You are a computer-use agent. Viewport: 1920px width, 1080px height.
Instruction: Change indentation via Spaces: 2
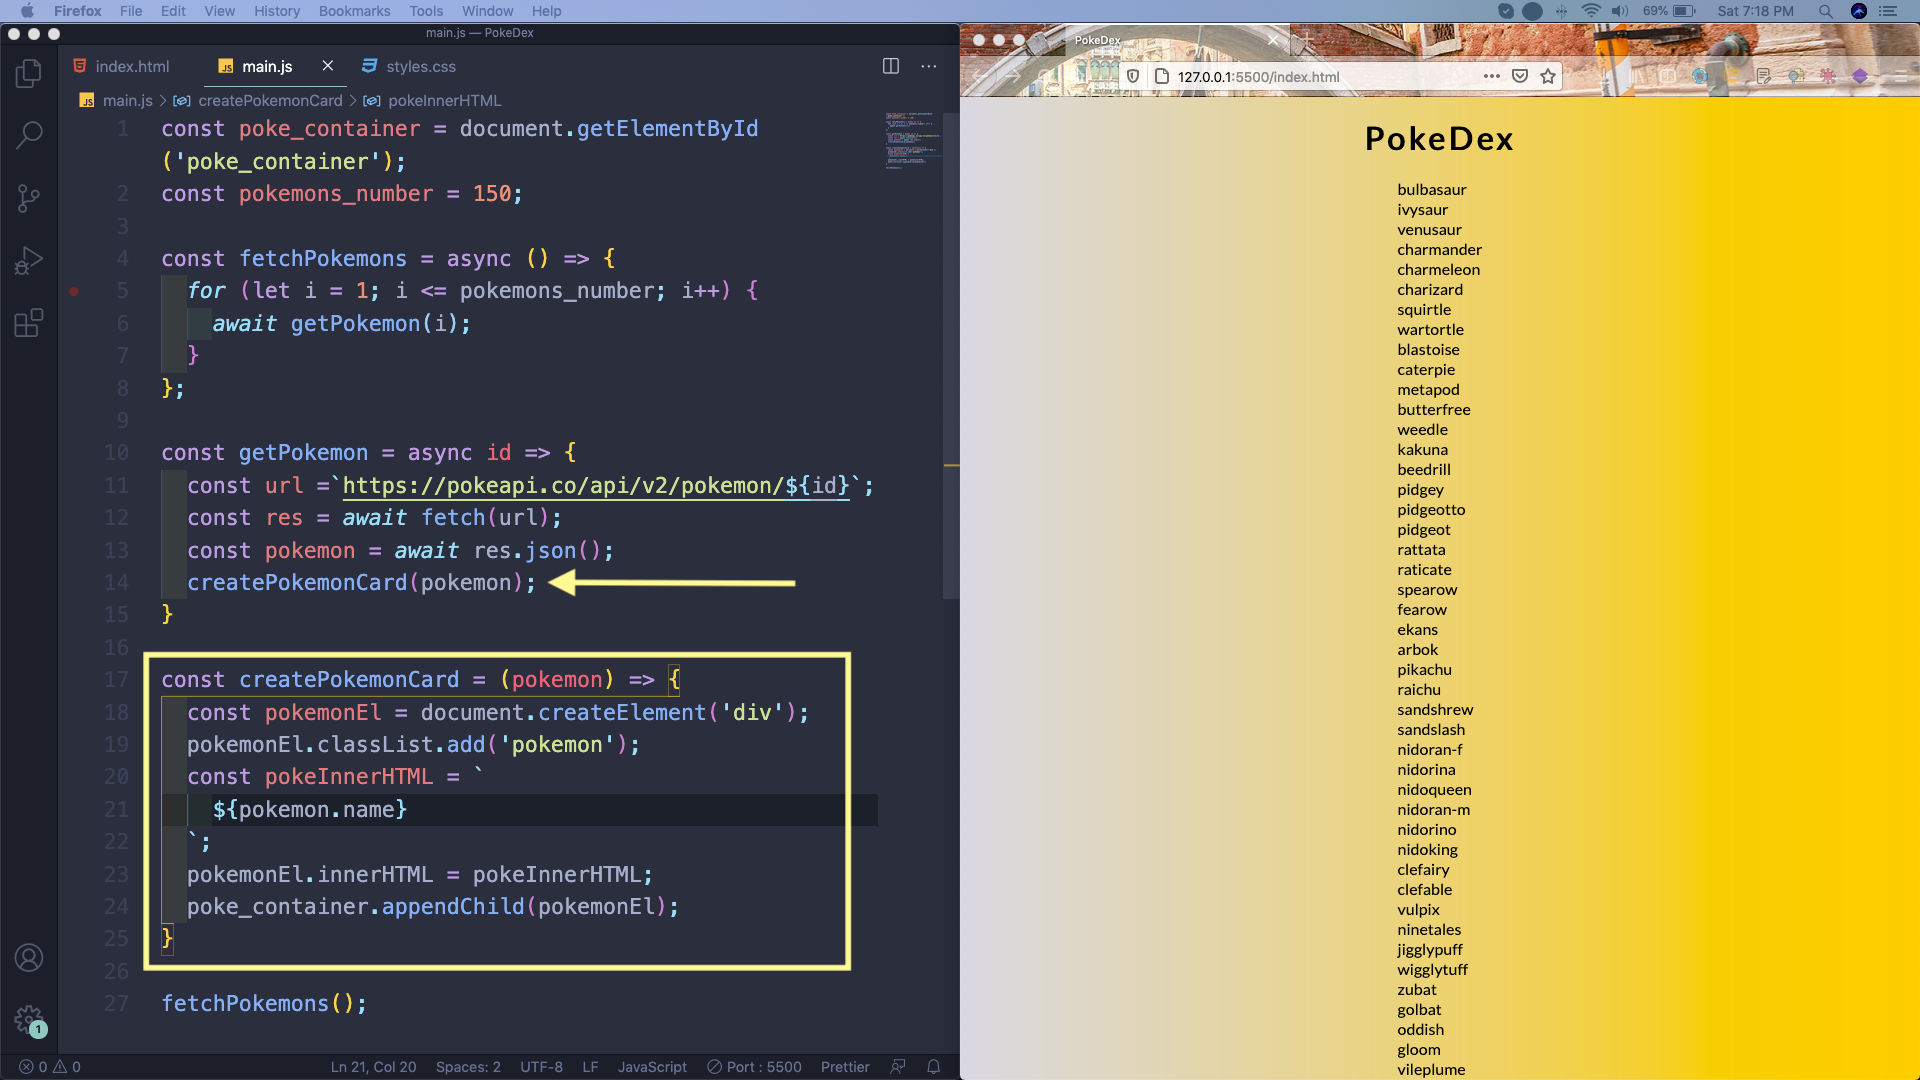[x=468, y=1067]
